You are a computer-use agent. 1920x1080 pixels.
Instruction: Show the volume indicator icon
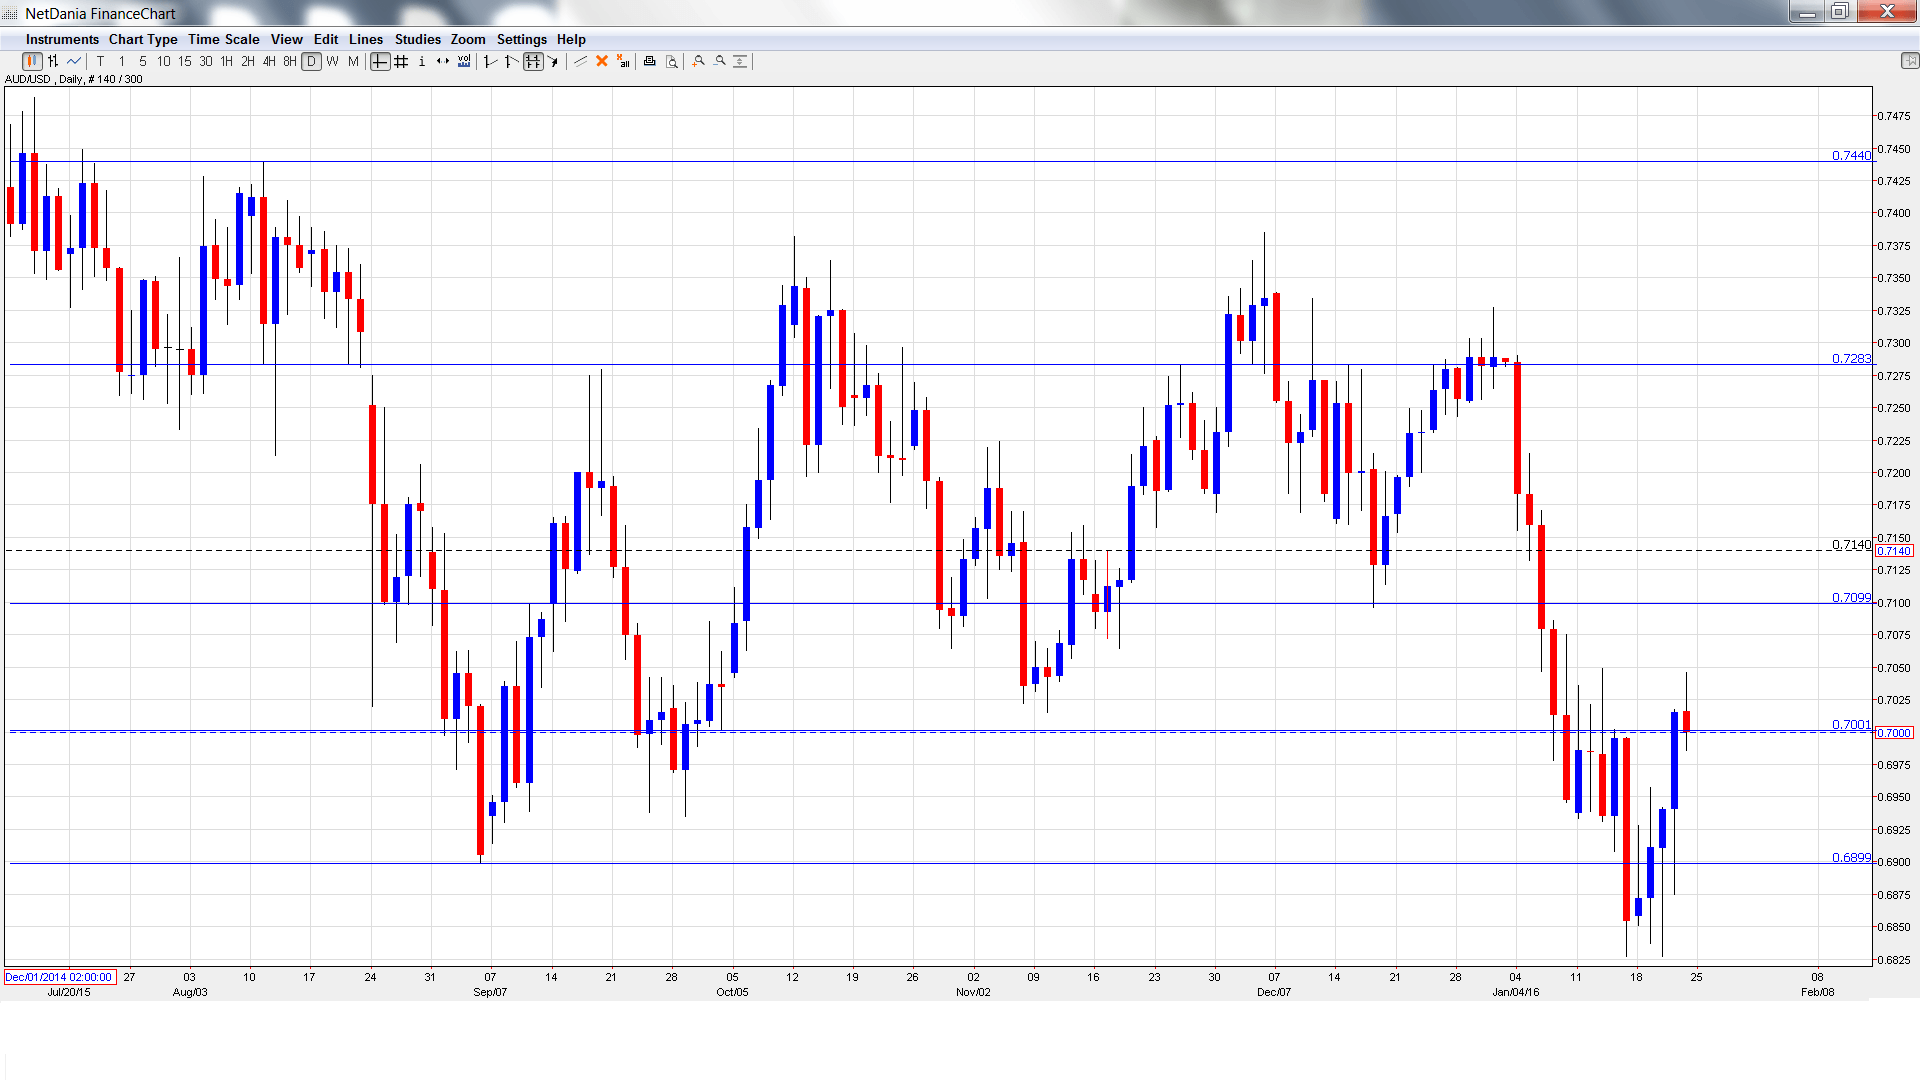(x=464, y=61)
